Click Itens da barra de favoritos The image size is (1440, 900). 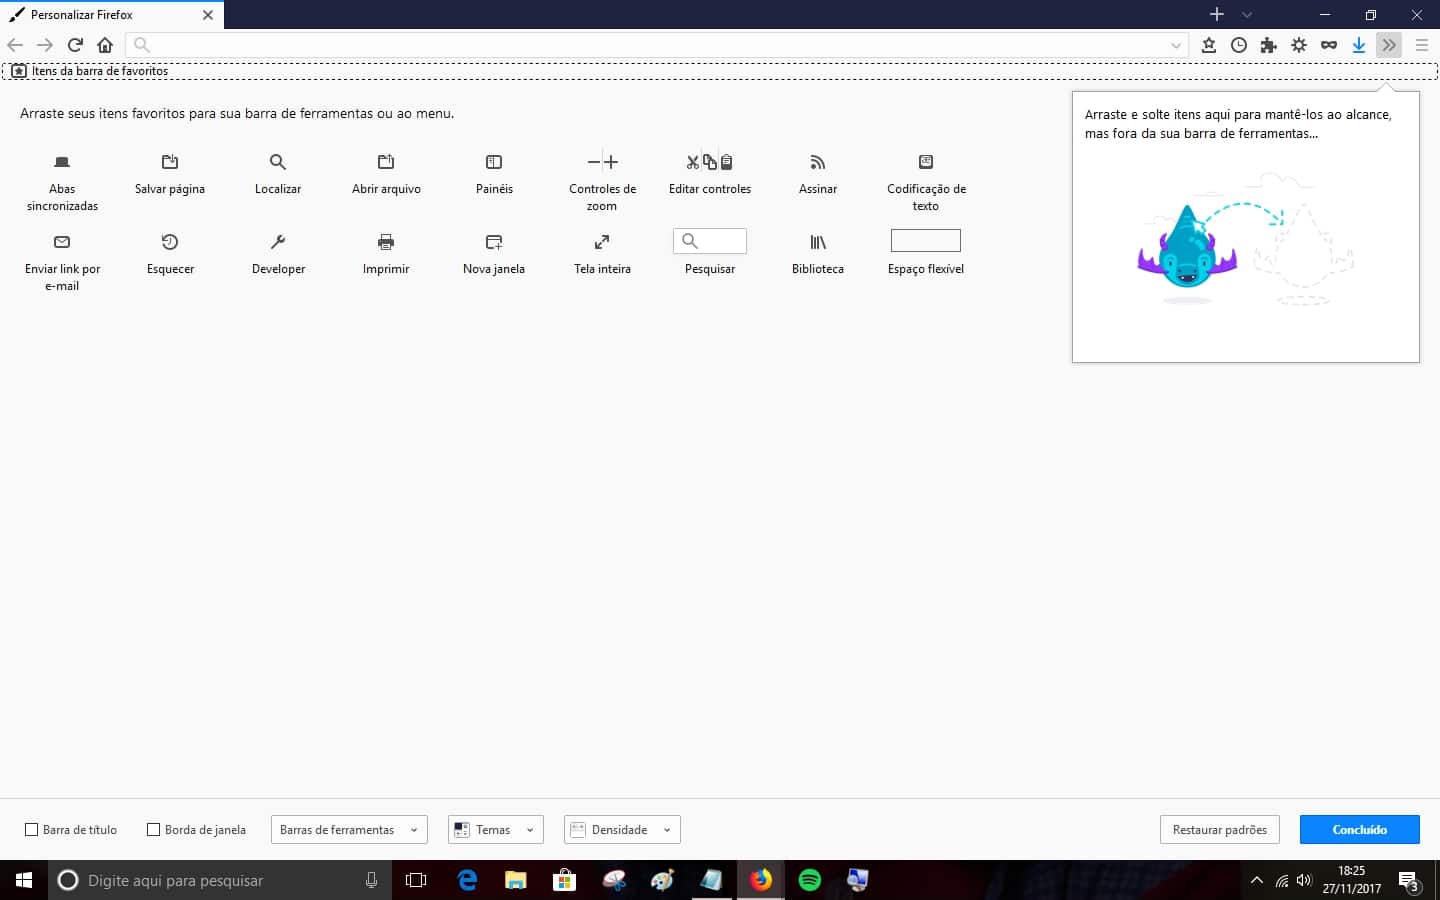tap(89, 71)
